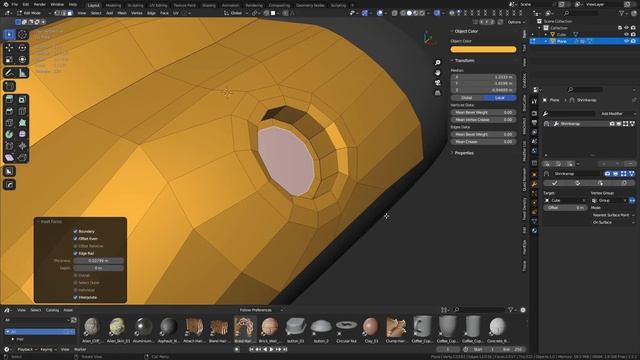Open the Playback menu in the timeline

[27, 350]
